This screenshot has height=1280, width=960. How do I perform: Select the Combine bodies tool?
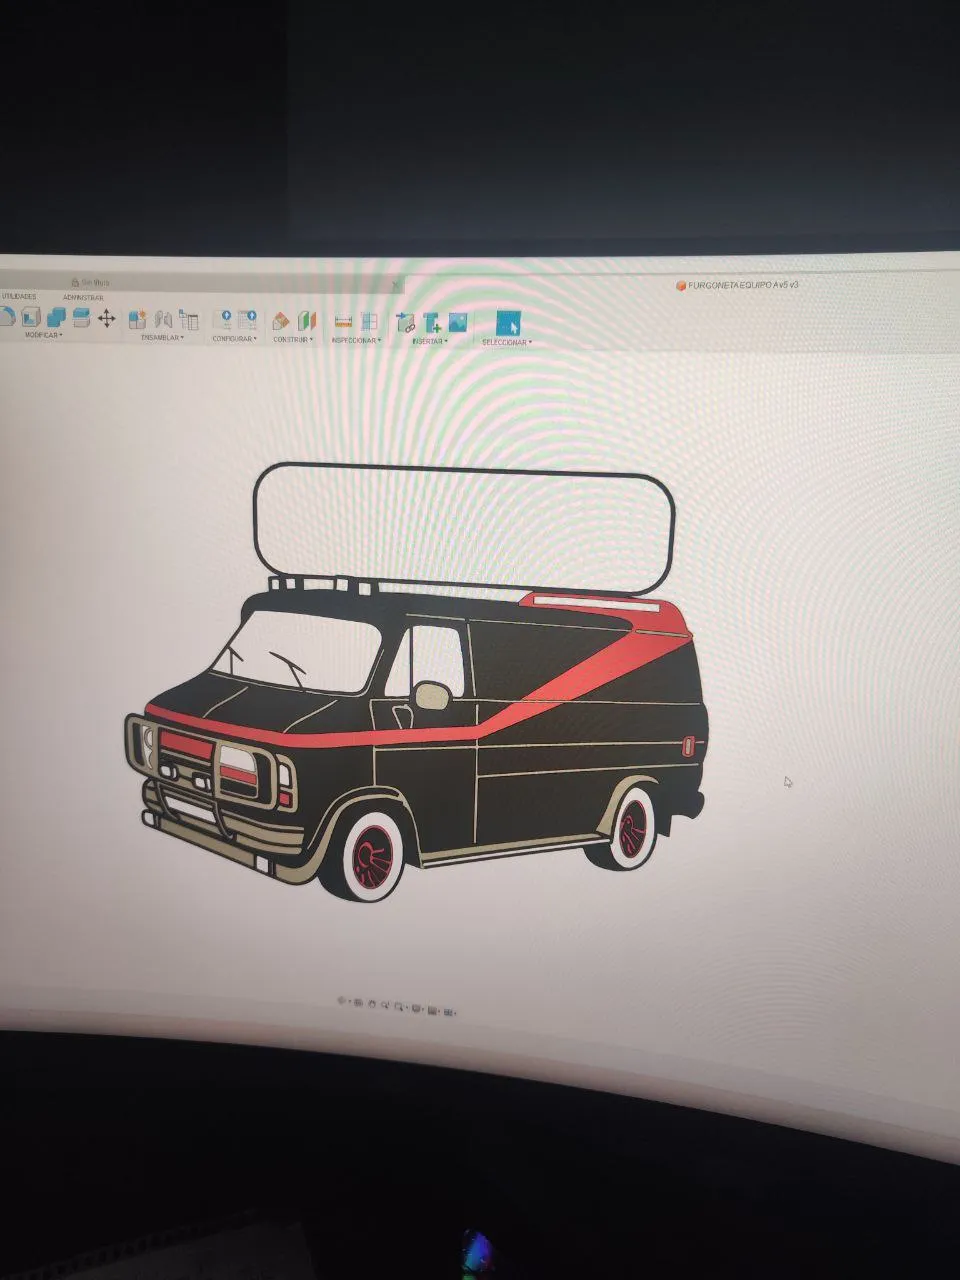(57, 317)
